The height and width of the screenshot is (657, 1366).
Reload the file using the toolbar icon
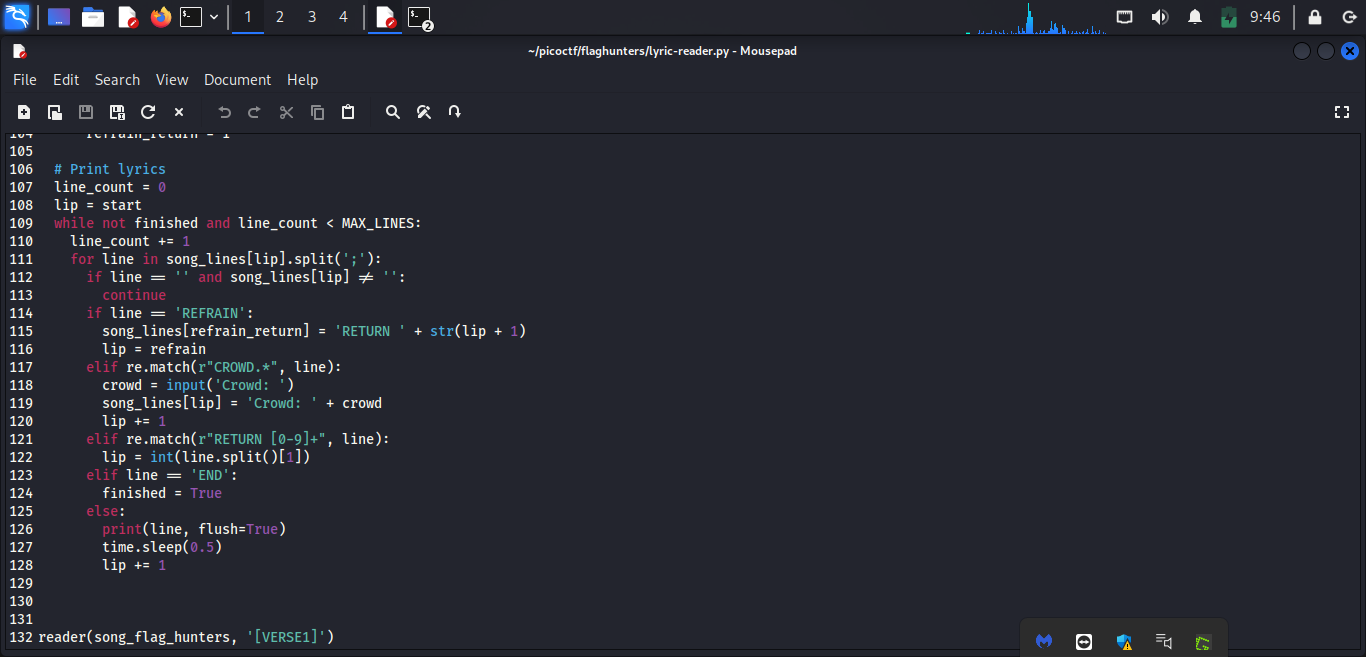click(x=148, y=112)
